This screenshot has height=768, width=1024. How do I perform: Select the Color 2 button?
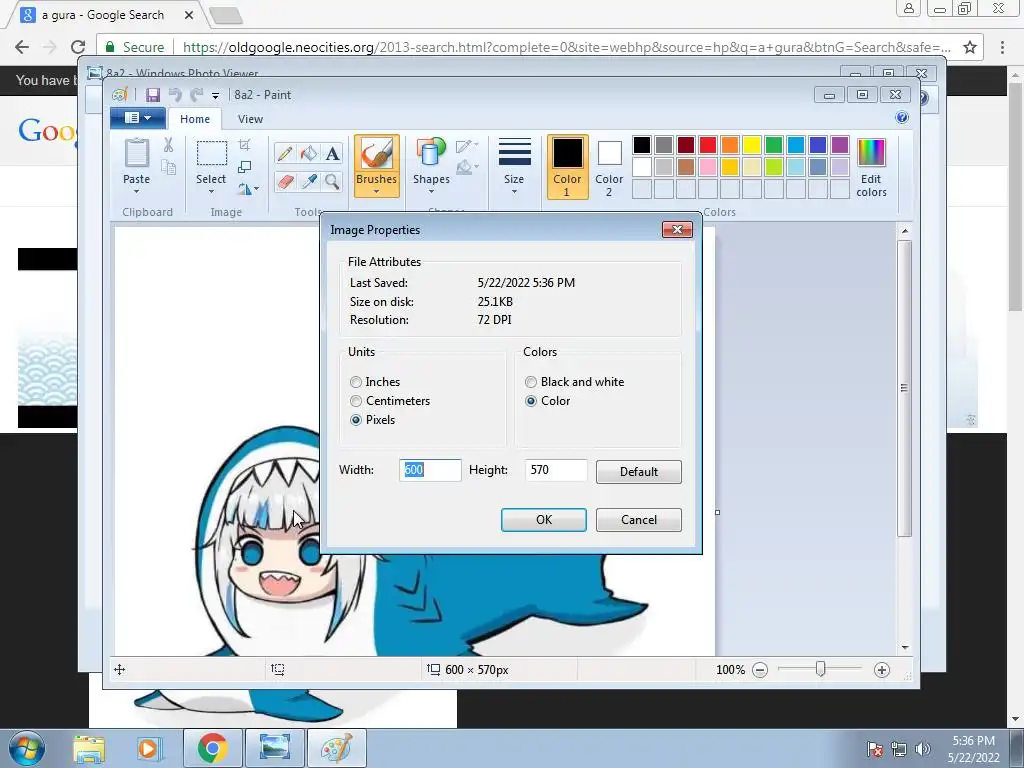click(609, 167)
